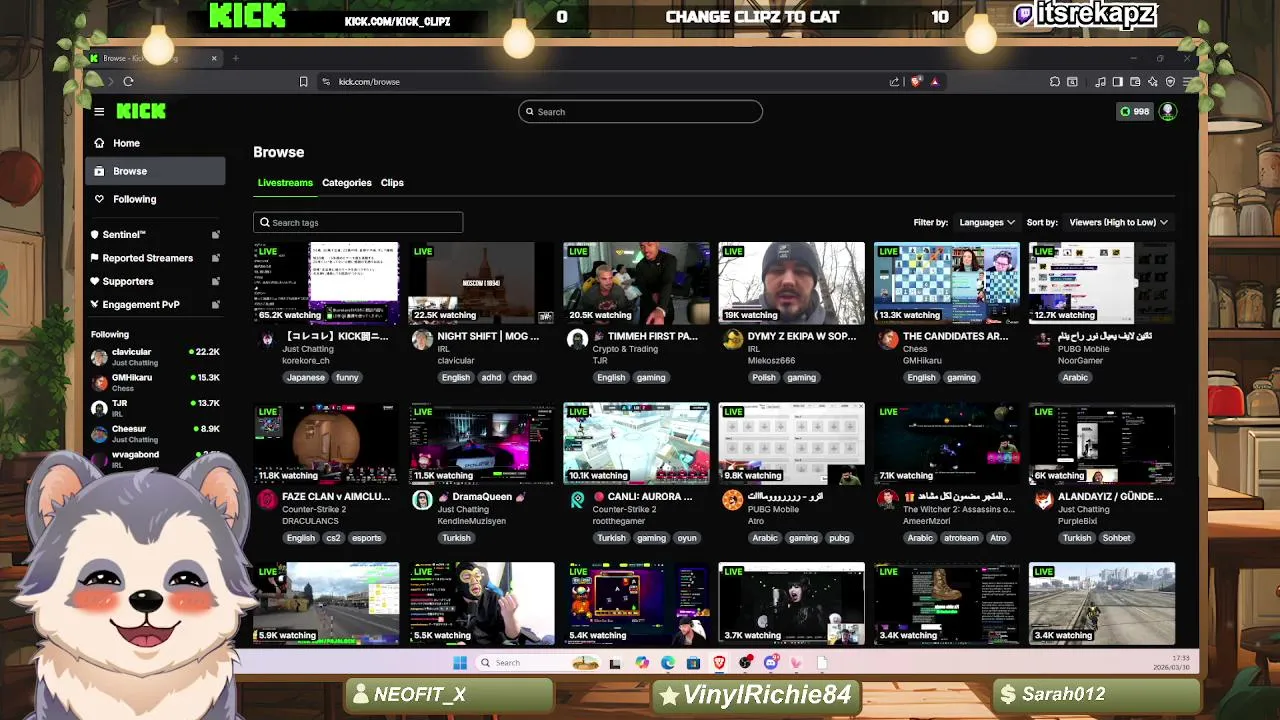Open Sentinel™ sidebar link

point(124,235)
